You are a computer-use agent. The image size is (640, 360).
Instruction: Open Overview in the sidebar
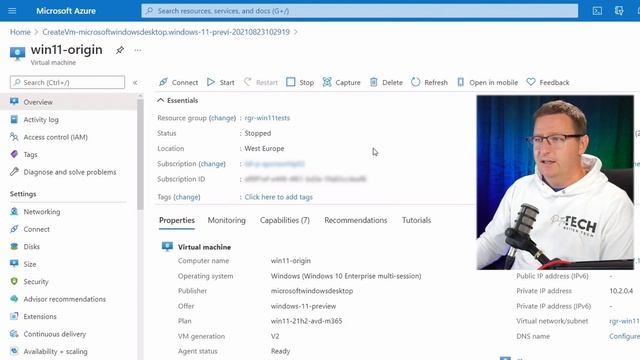69,102
